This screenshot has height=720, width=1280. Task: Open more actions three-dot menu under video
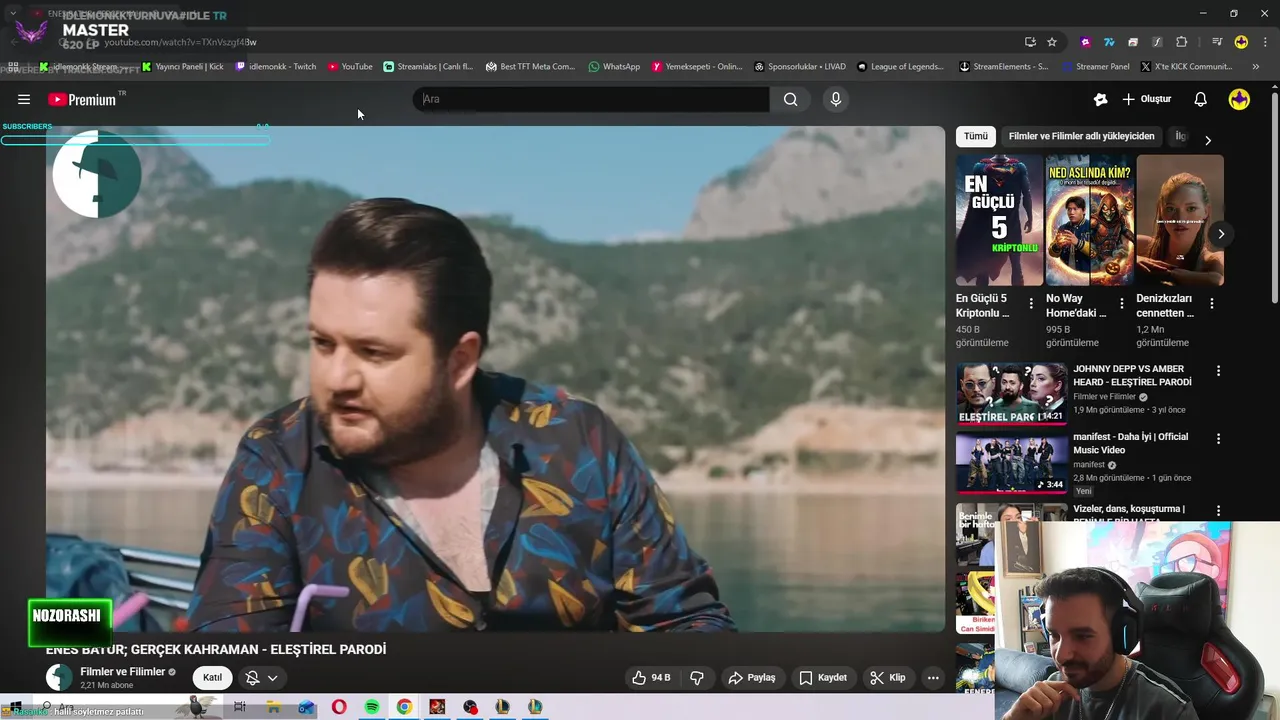pos(933,677)
